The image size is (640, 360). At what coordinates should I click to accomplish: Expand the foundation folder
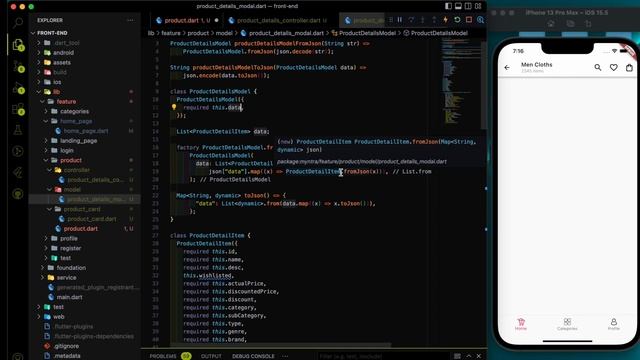click(x=71, y=268)
